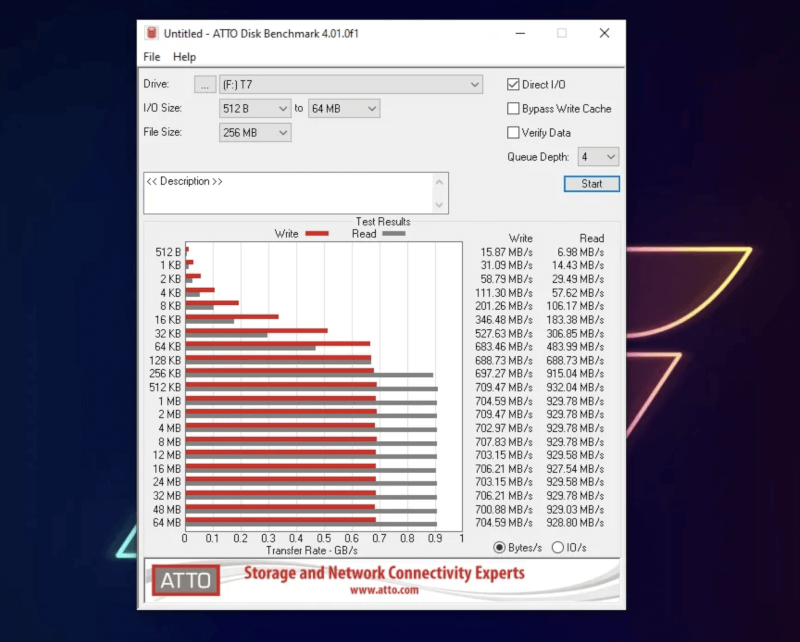Click the description scrollbar down arrow
The image size is (800, 642).
[x=439, y=205]
